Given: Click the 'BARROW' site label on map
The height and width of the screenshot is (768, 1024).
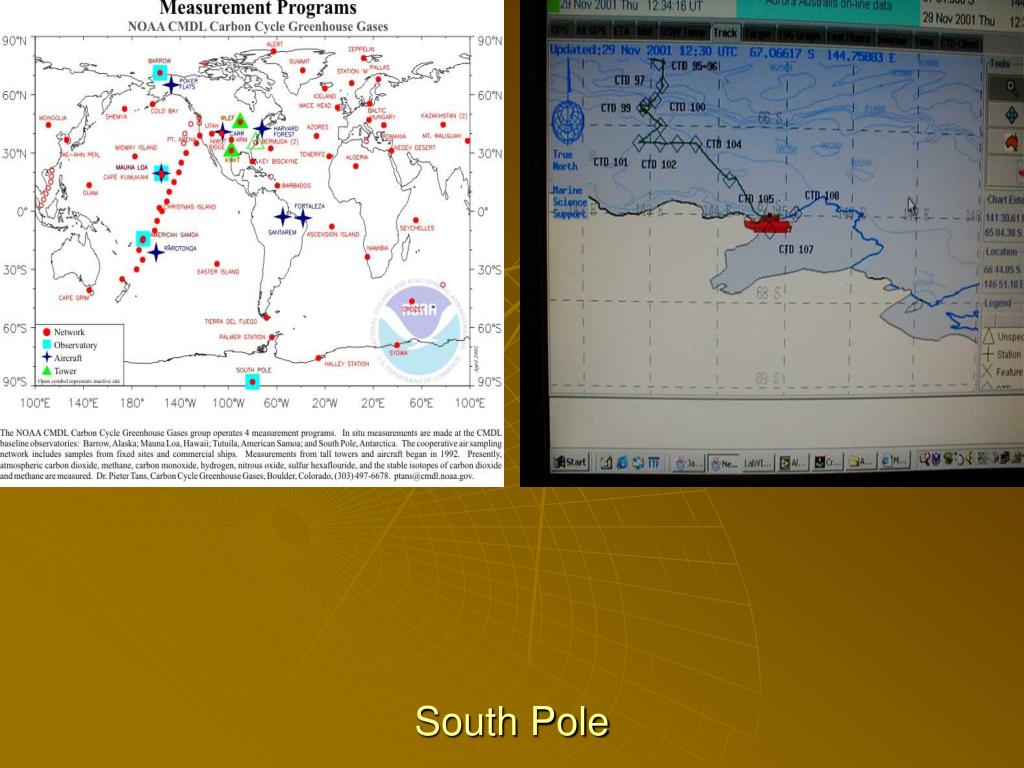Looking at the screenshot, I should click(159, 61).
